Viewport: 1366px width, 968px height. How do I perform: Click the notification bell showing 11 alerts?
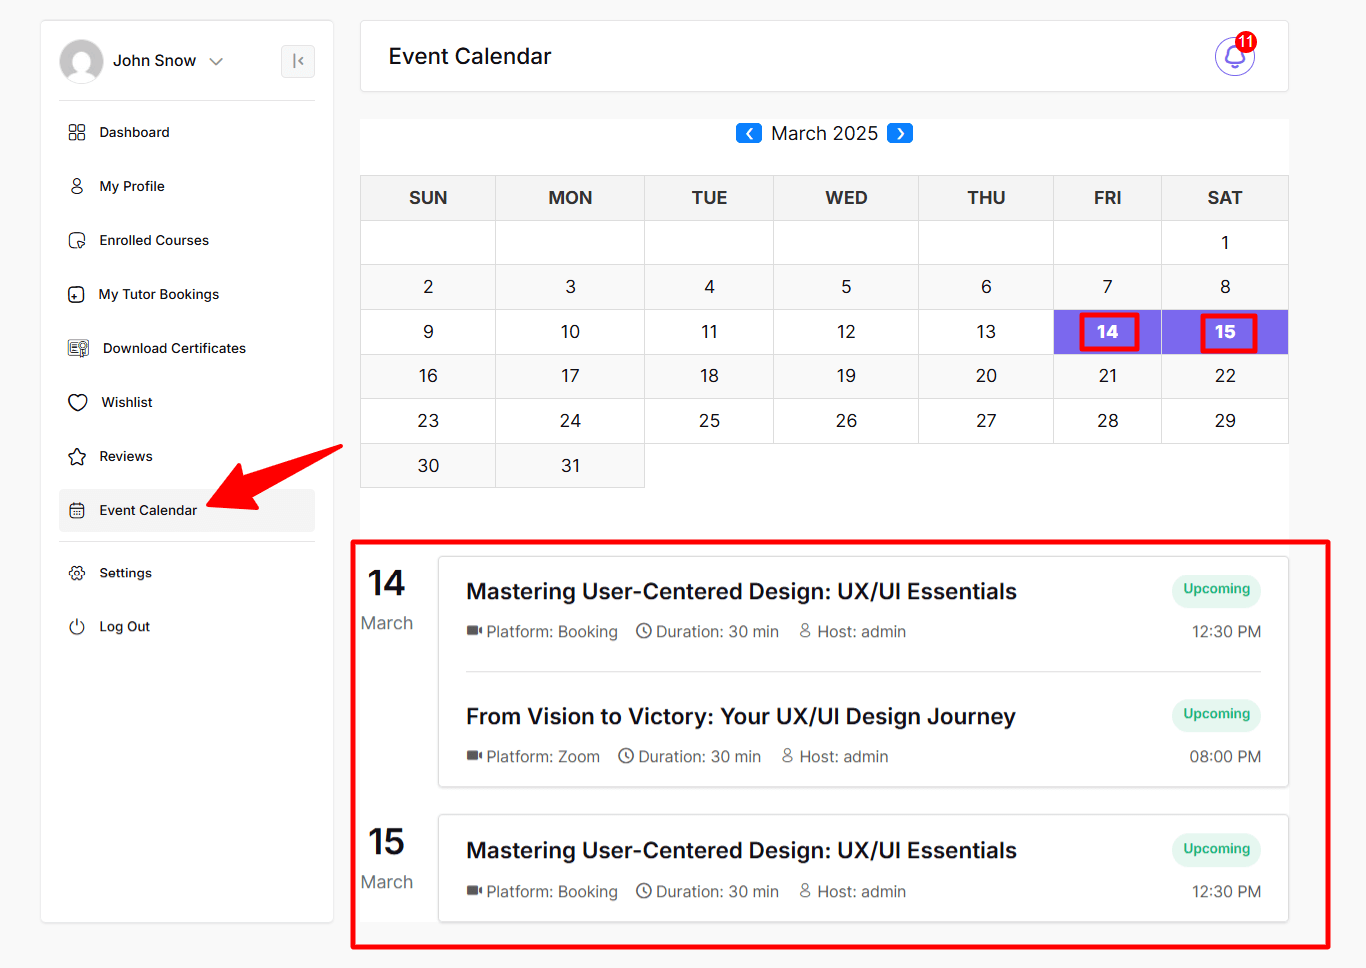coord(1234,57)
